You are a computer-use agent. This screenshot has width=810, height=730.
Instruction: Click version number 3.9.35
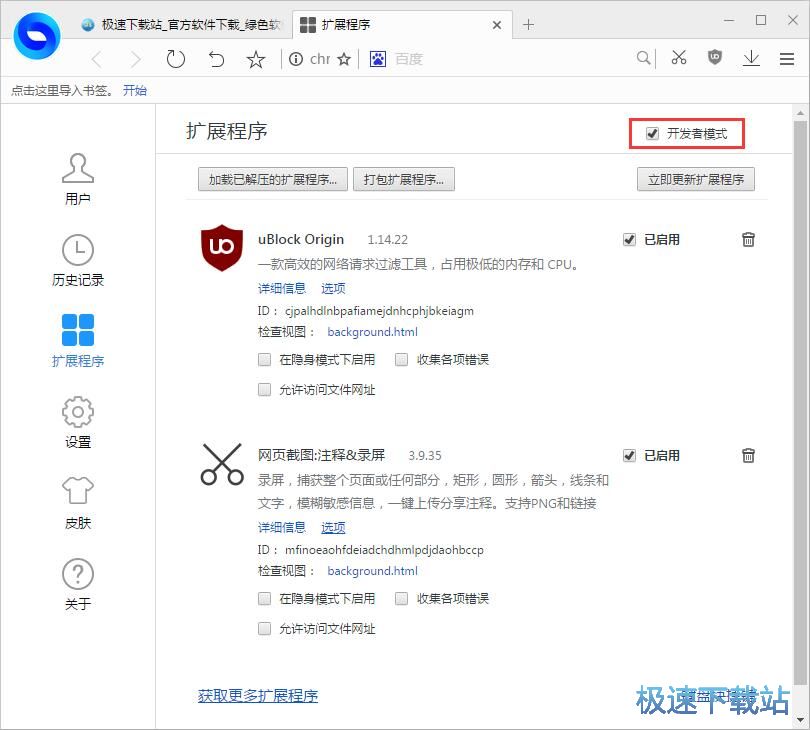[x=425, y=456]
